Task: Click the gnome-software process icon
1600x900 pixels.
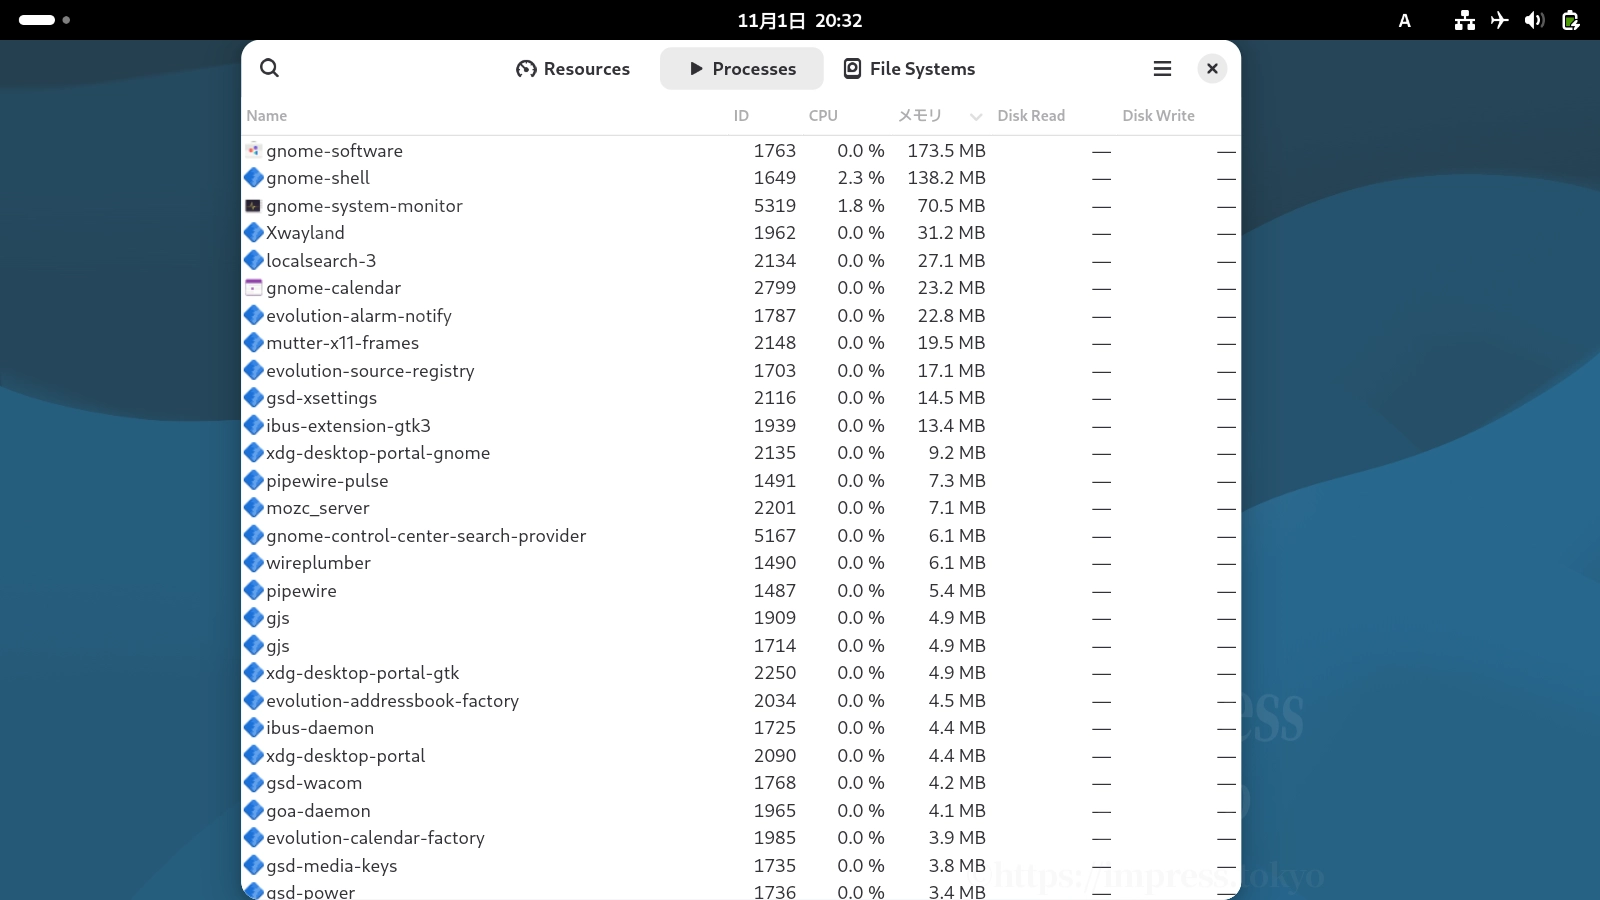Action: coord(254,150)
